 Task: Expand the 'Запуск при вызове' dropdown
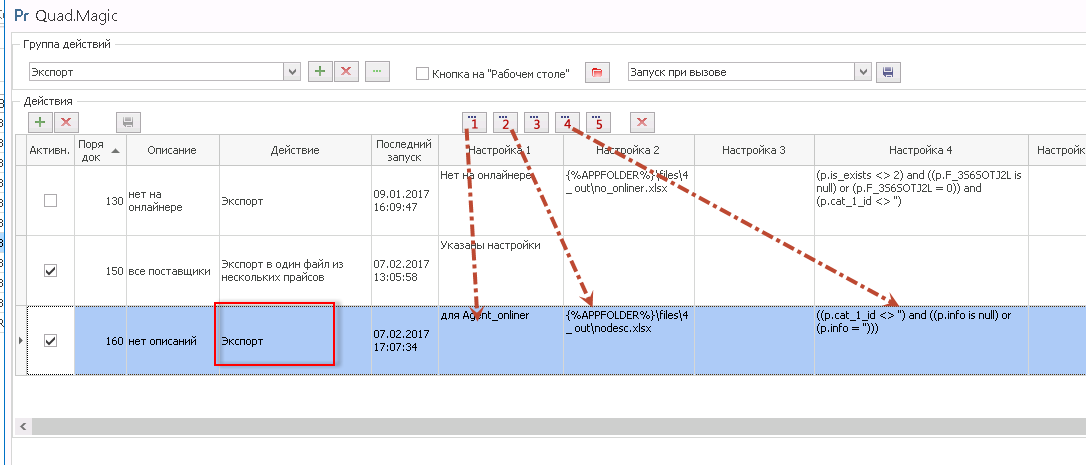tap(863, 71)
